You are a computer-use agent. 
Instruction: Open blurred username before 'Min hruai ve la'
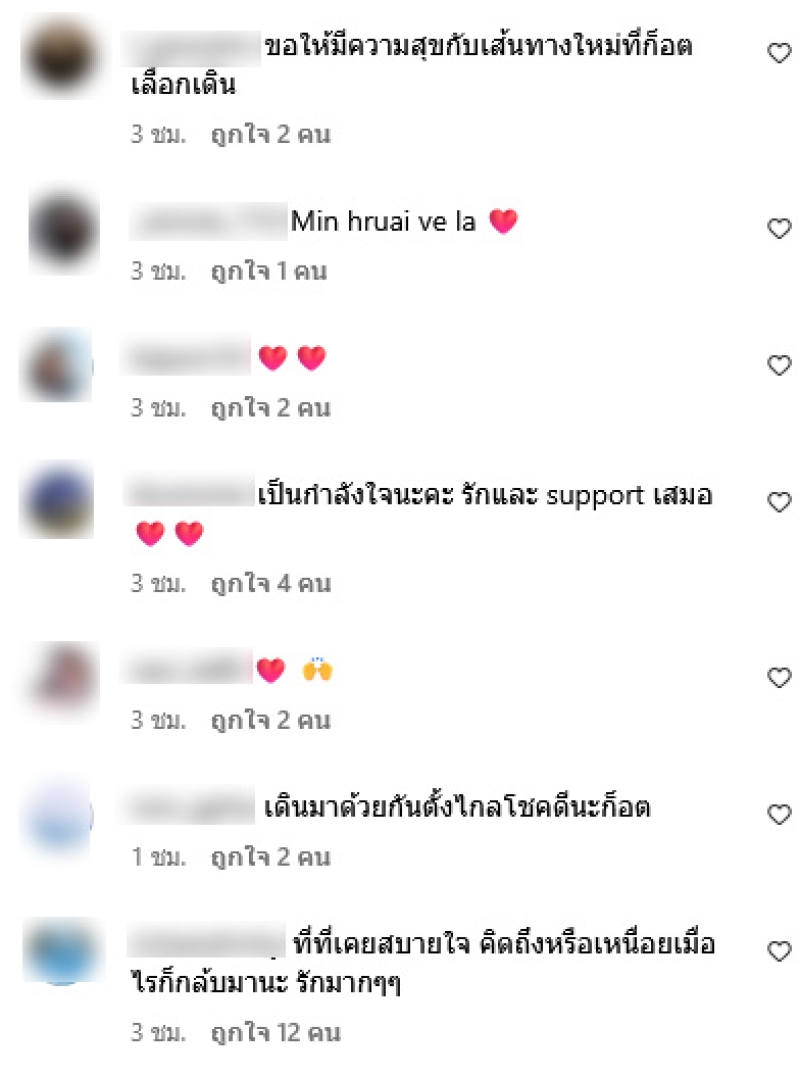[x=208, y=221]
